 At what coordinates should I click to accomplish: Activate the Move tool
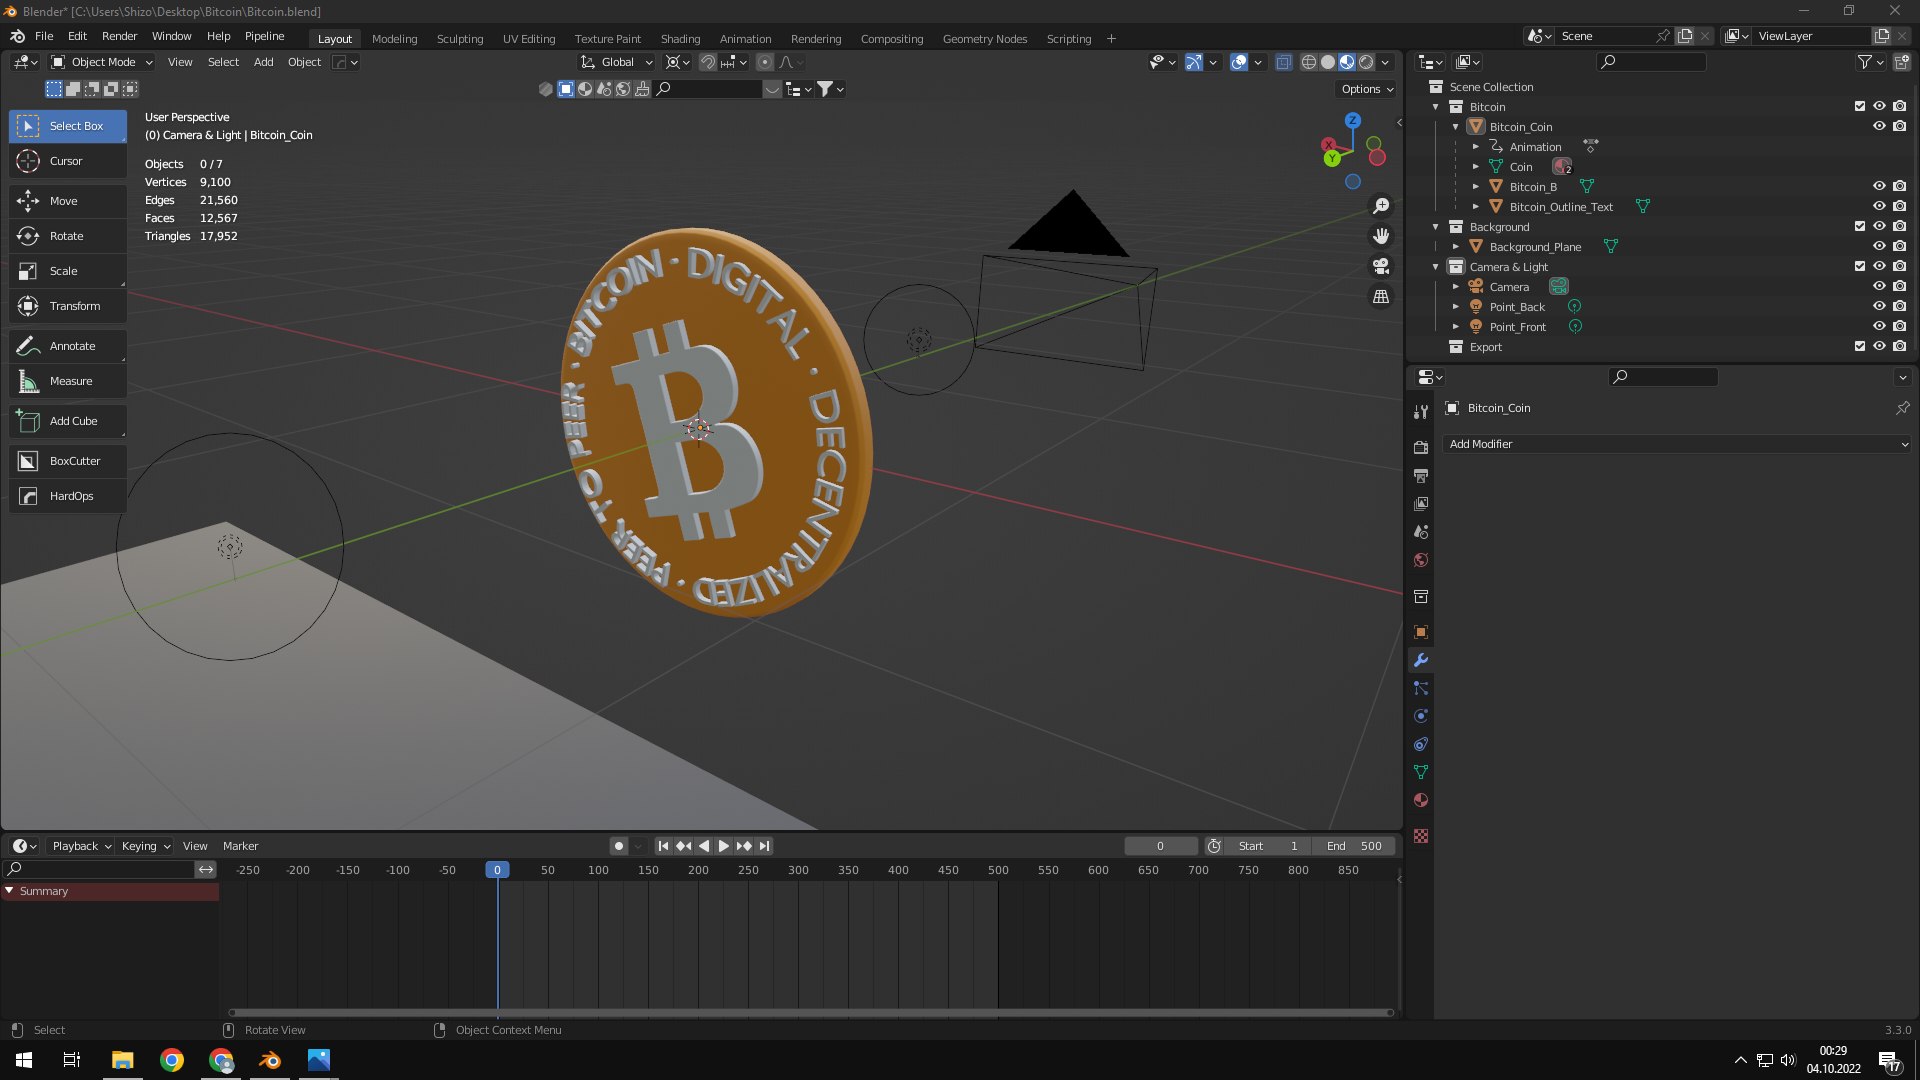pos(67,201)
